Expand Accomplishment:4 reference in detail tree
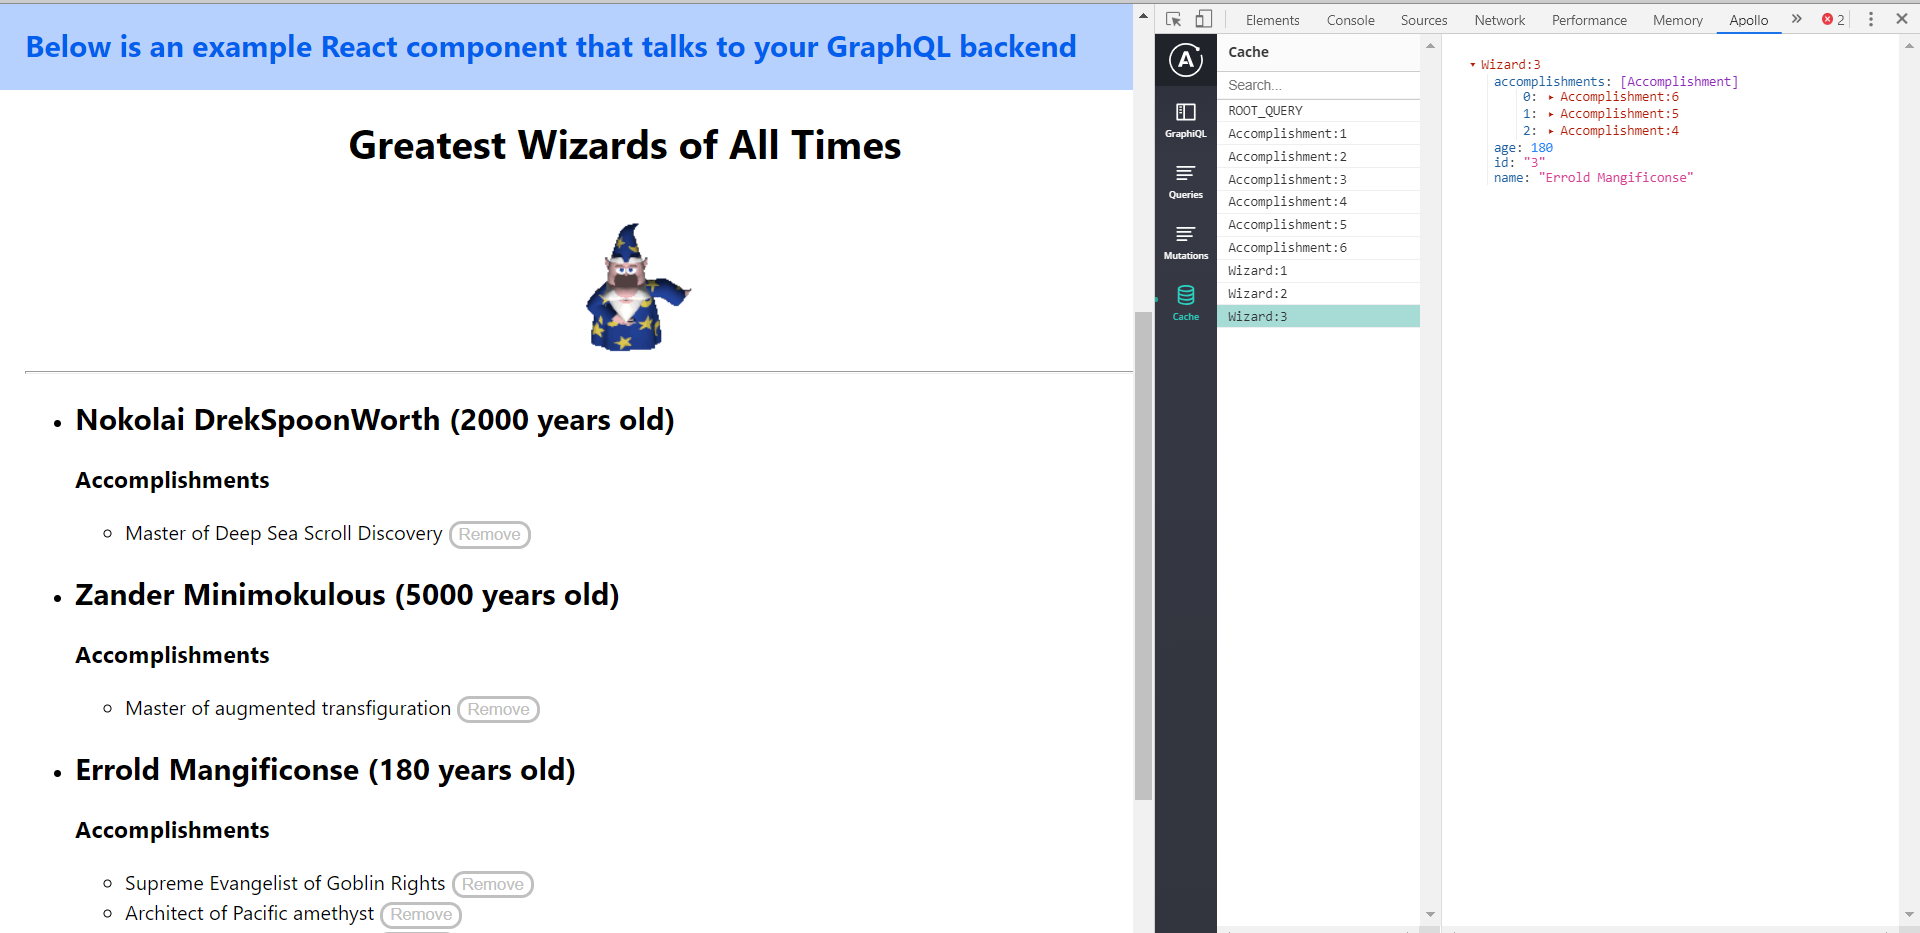 coord(1551,131)
